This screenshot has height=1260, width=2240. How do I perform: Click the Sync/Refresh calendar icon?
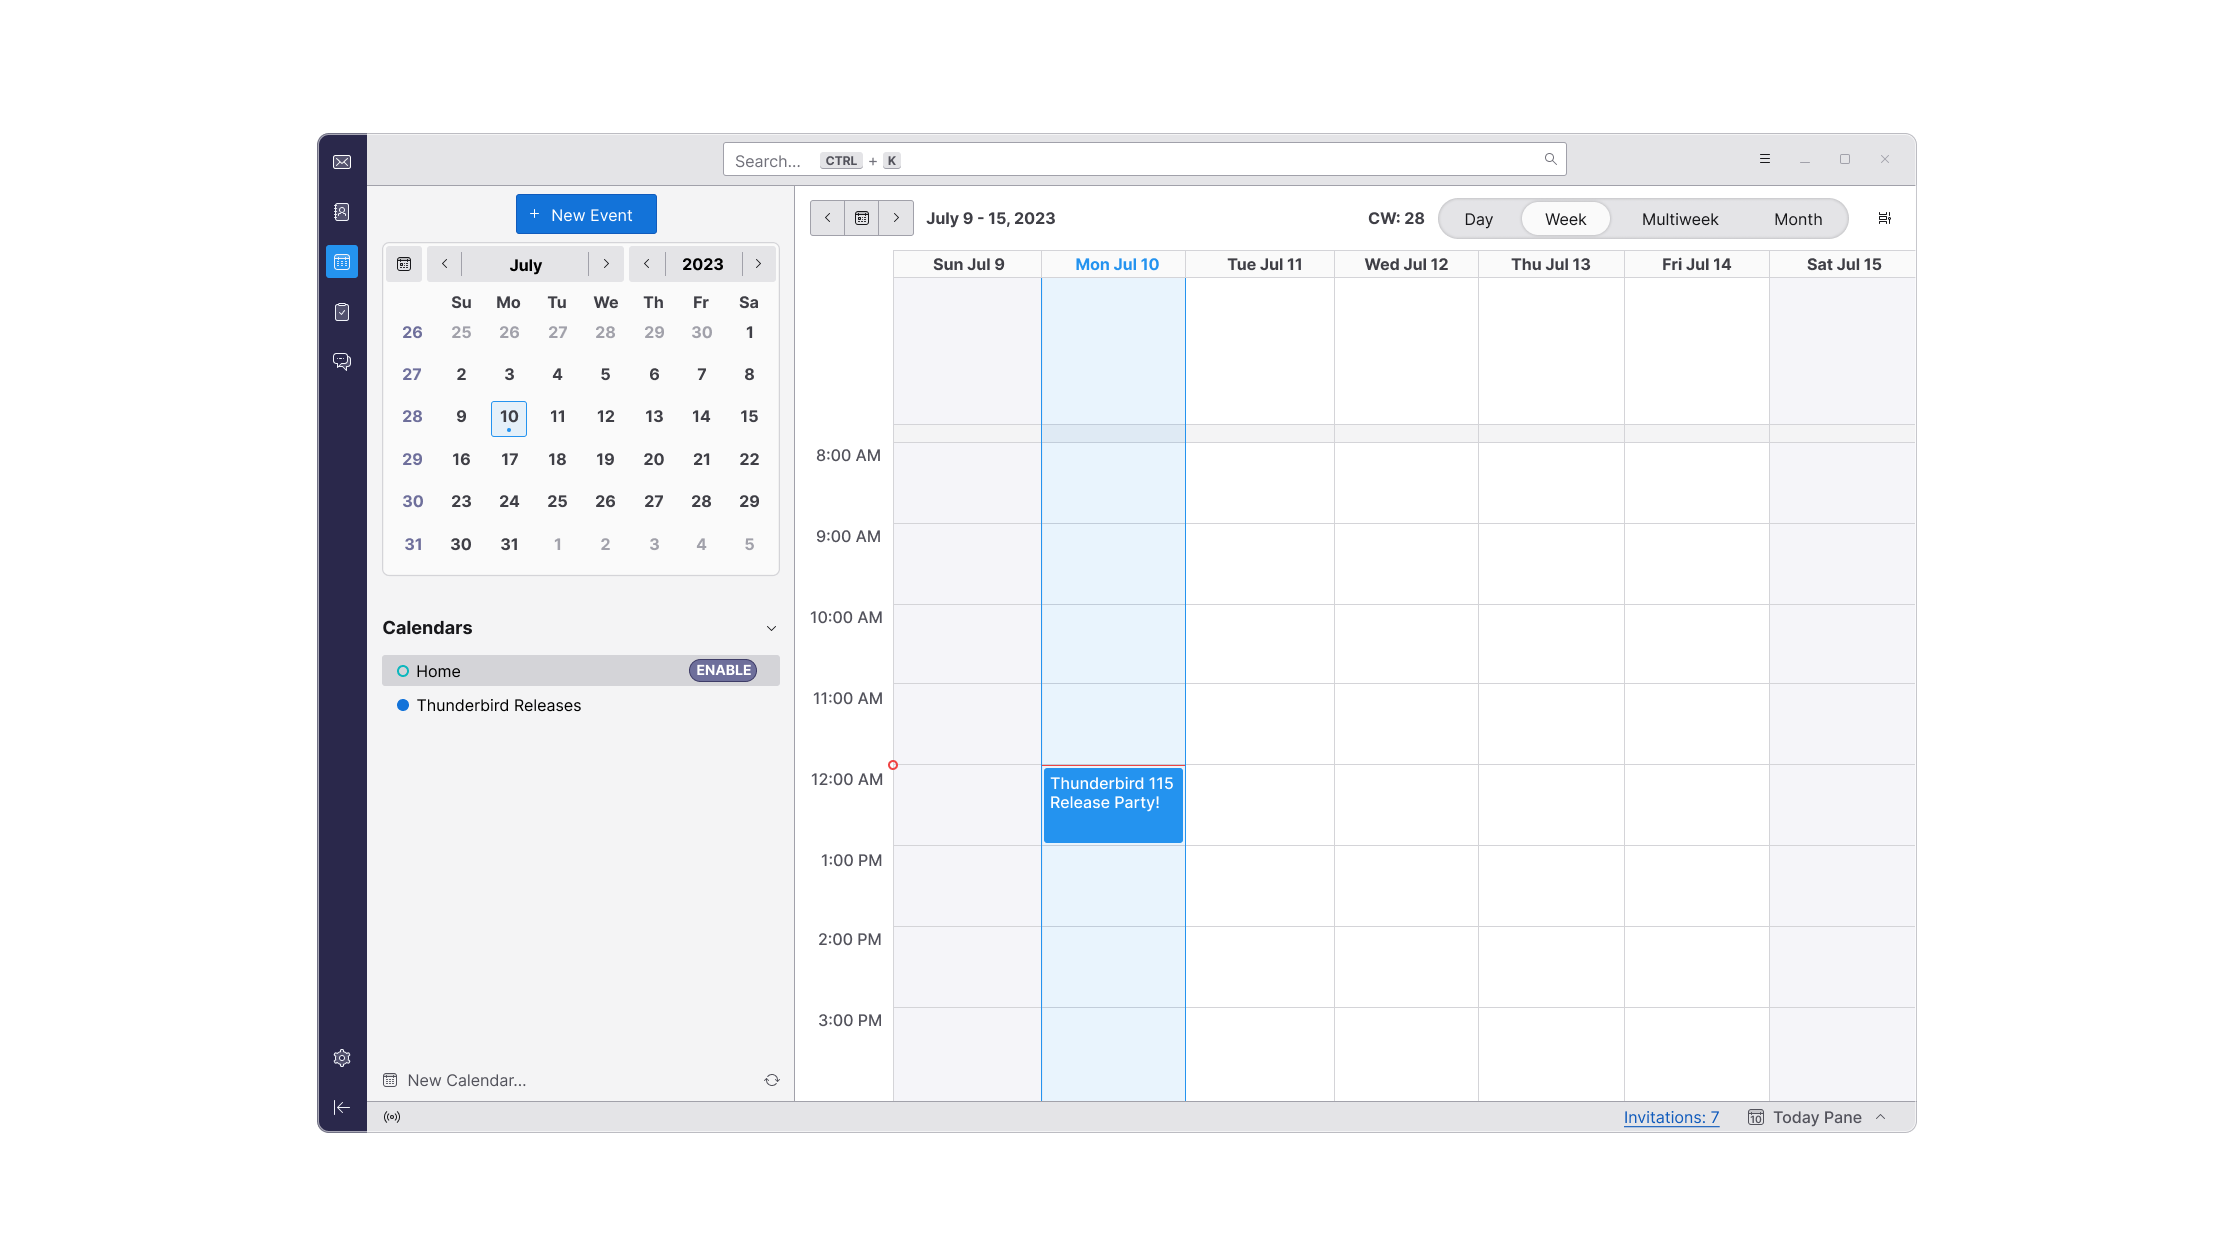(771, 1080)
